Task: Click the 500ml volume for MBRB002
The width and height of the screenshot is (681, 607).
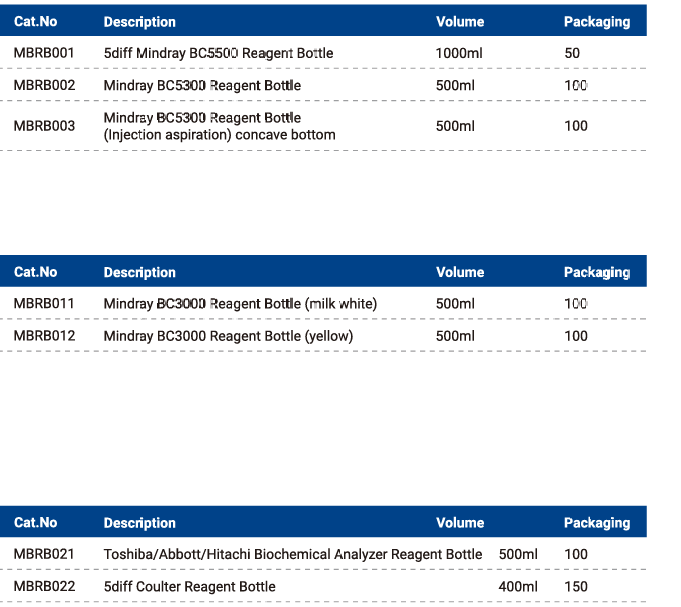Action: [x=455, y=85]
